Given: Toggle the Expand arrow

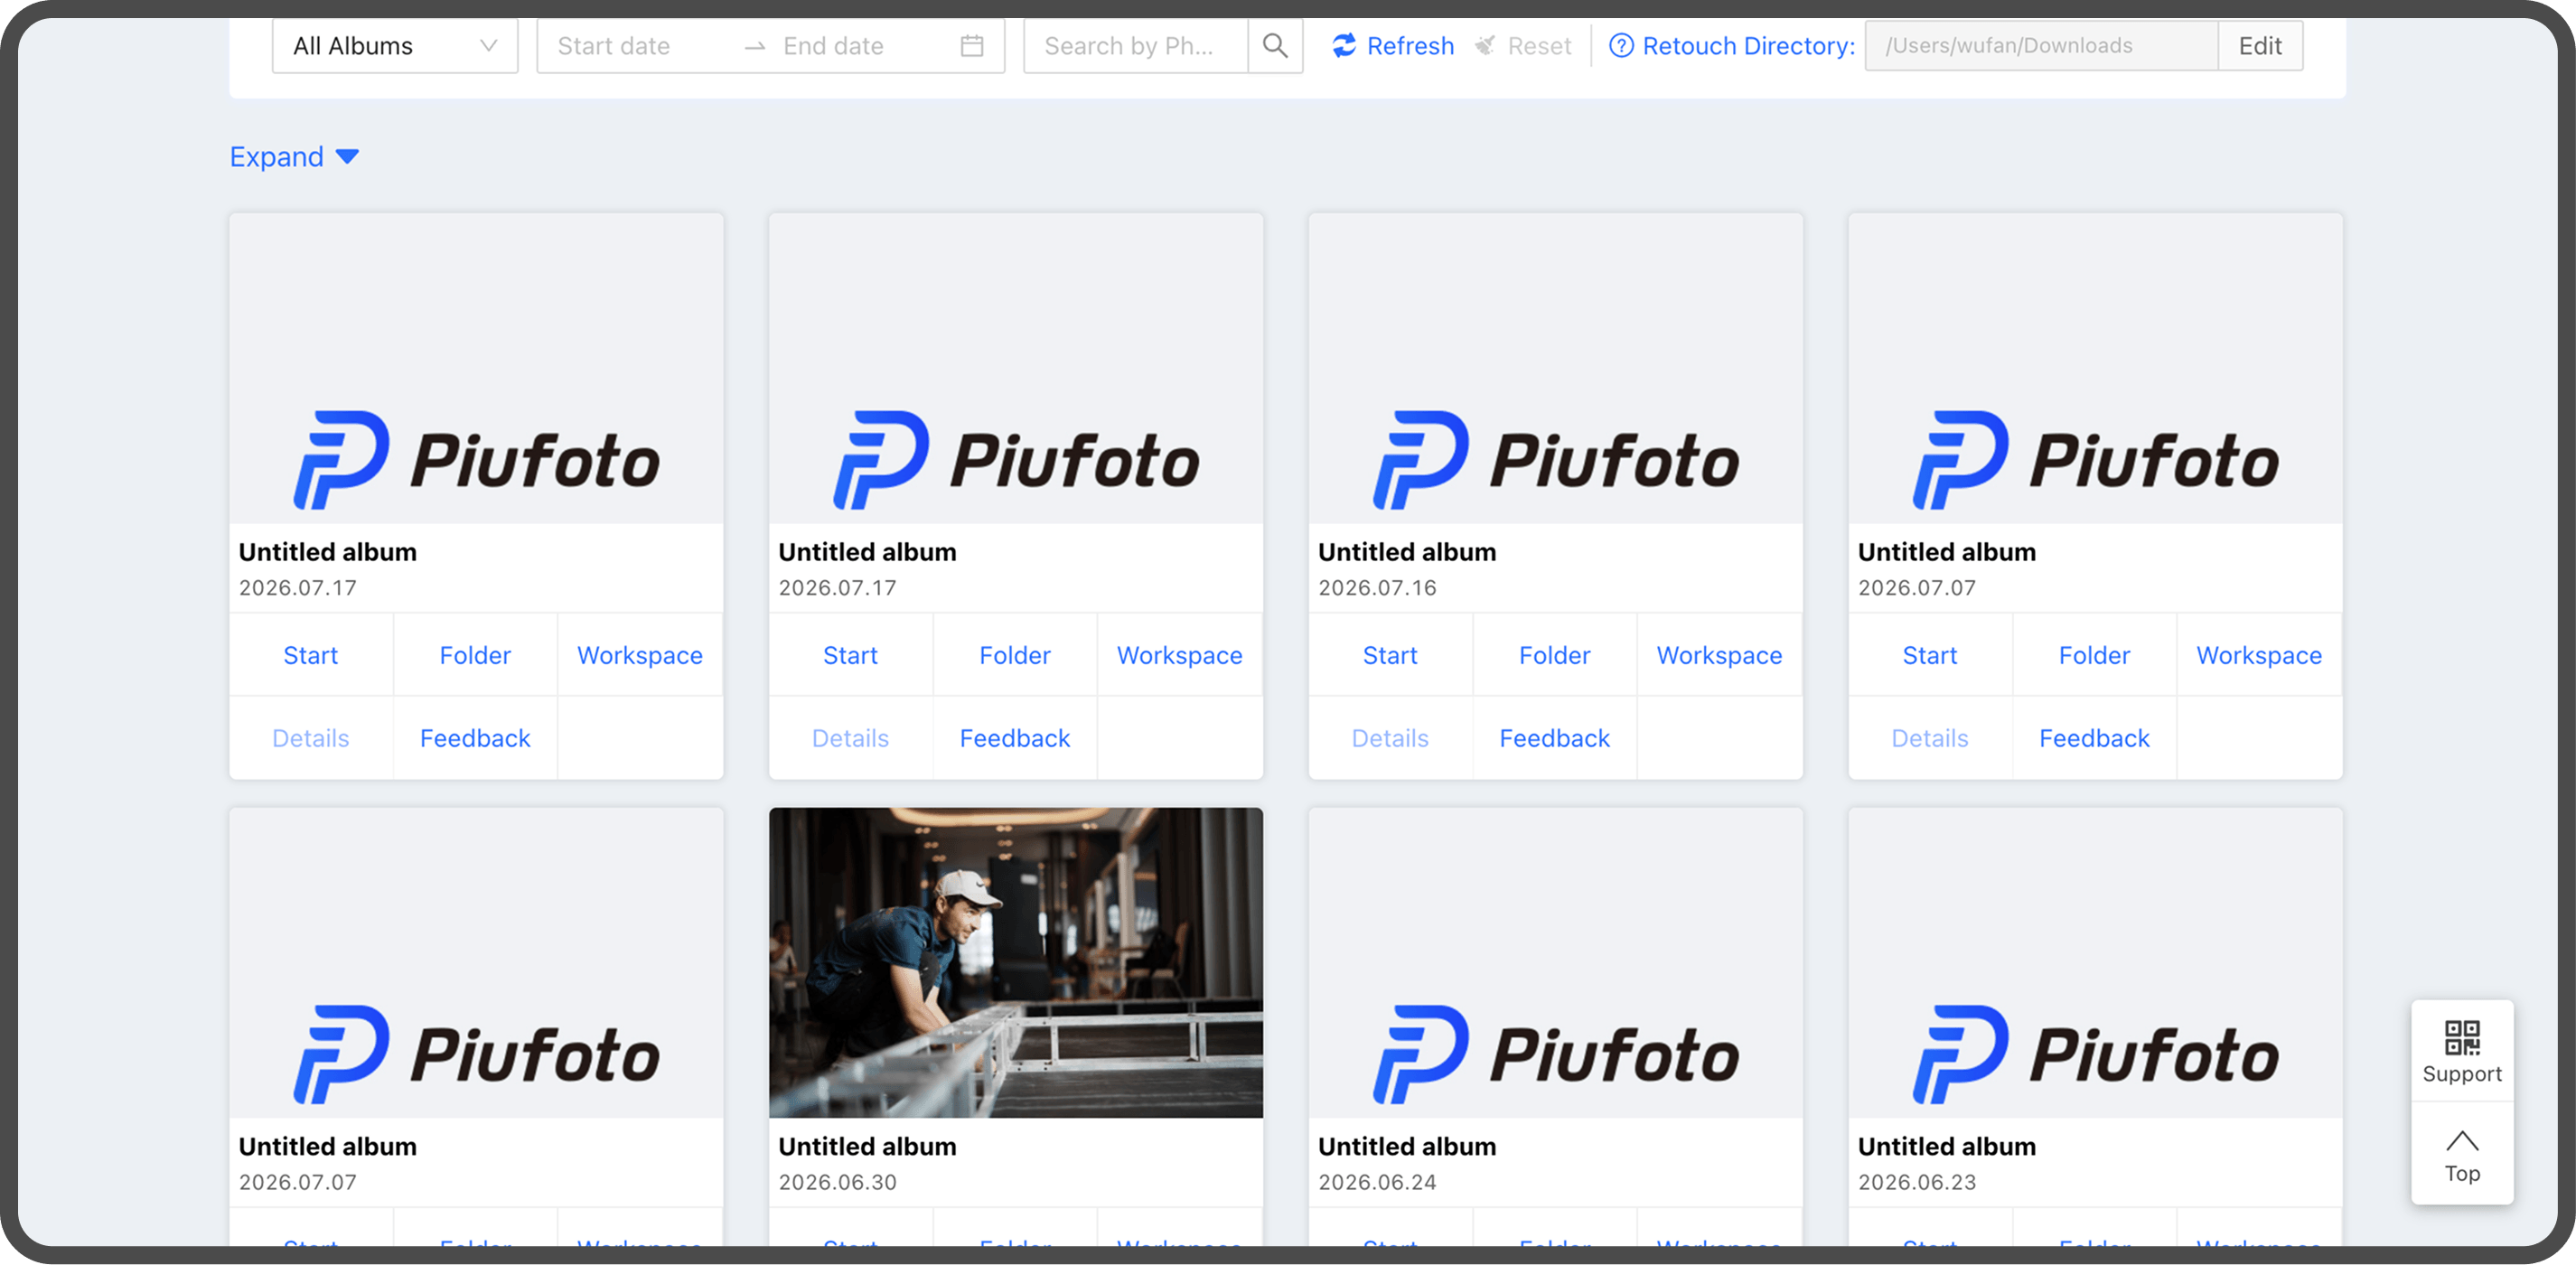Looking at the screenshot, I should tap(347, 157).
